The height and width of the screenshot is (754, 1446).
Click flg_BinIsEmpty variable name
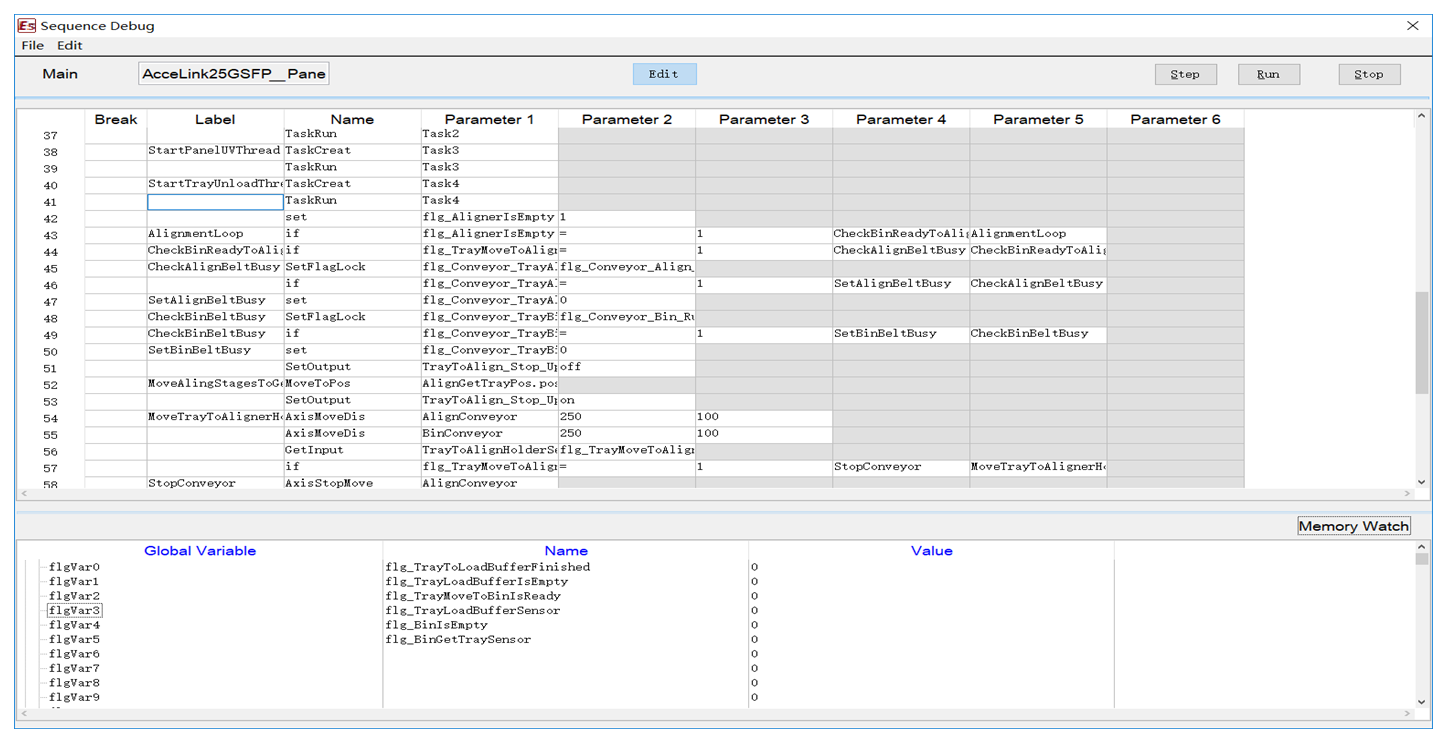[437, 625]
